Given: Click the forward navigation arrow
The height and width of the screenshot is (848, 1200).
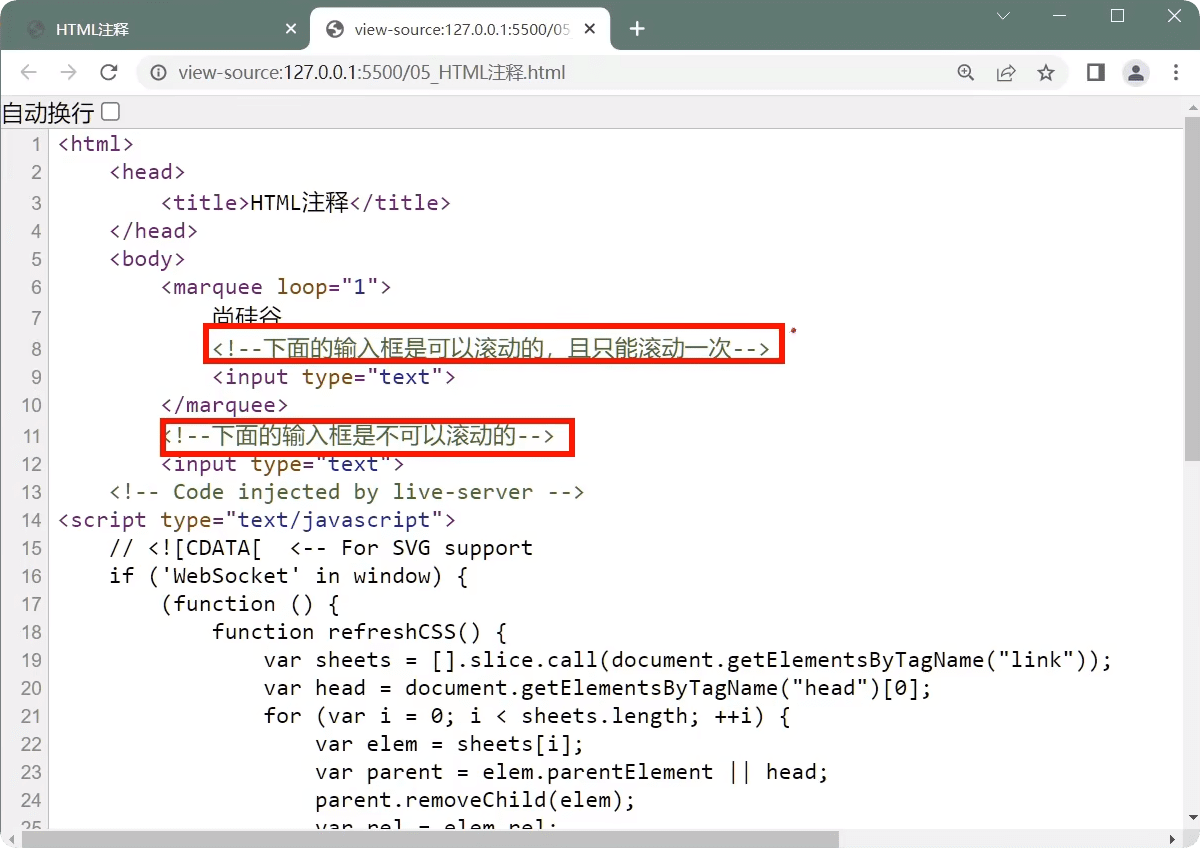Looking at the screenshot, I should [x=68, y=72].
